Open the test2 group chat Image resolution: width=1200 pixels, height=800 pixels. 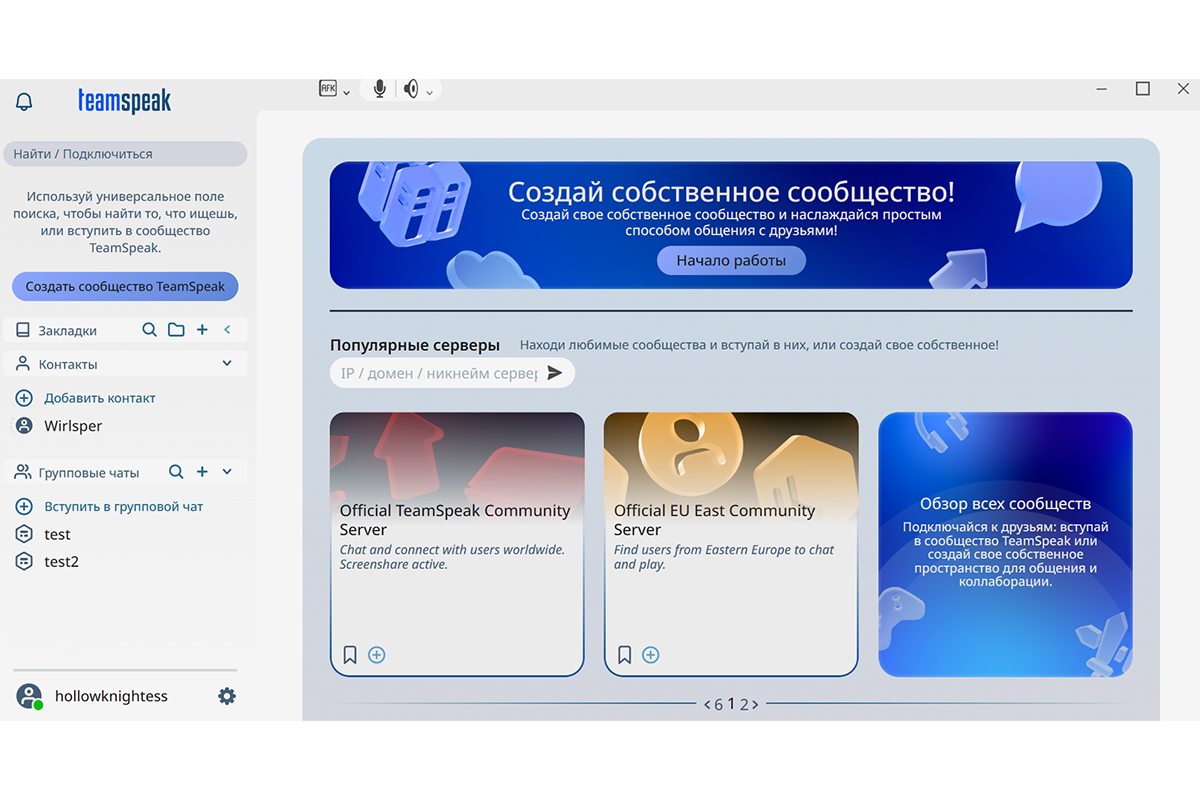61,562
